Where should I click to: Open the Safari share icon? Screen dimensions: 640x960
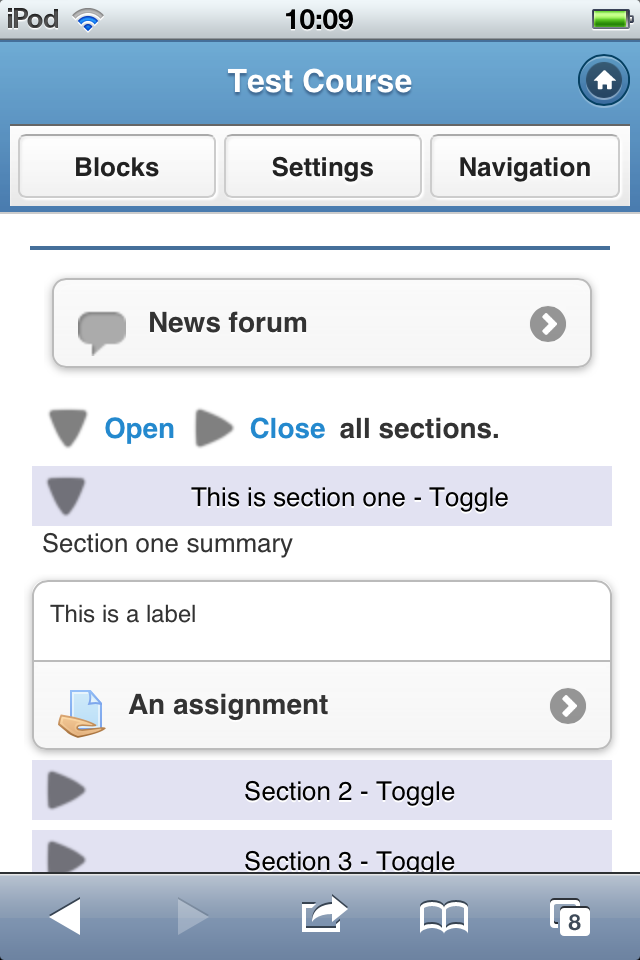324,914
